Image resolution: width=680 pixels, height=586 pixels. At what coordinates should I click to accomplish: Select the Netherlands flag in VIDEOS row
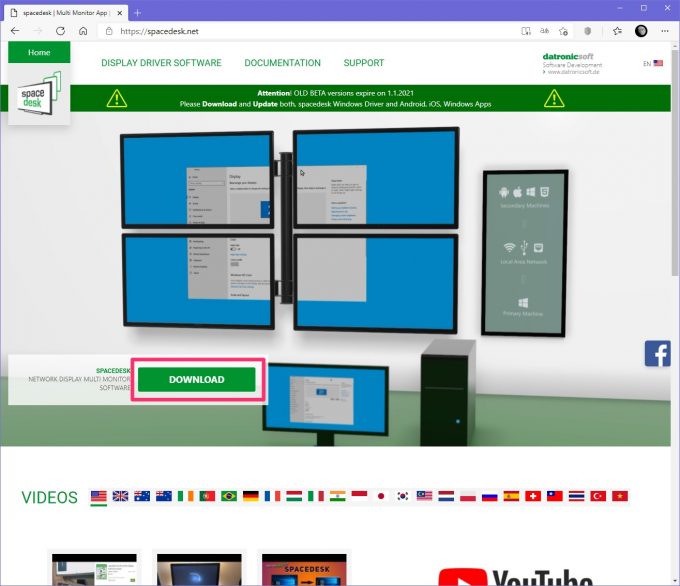(x=446, y=496)
